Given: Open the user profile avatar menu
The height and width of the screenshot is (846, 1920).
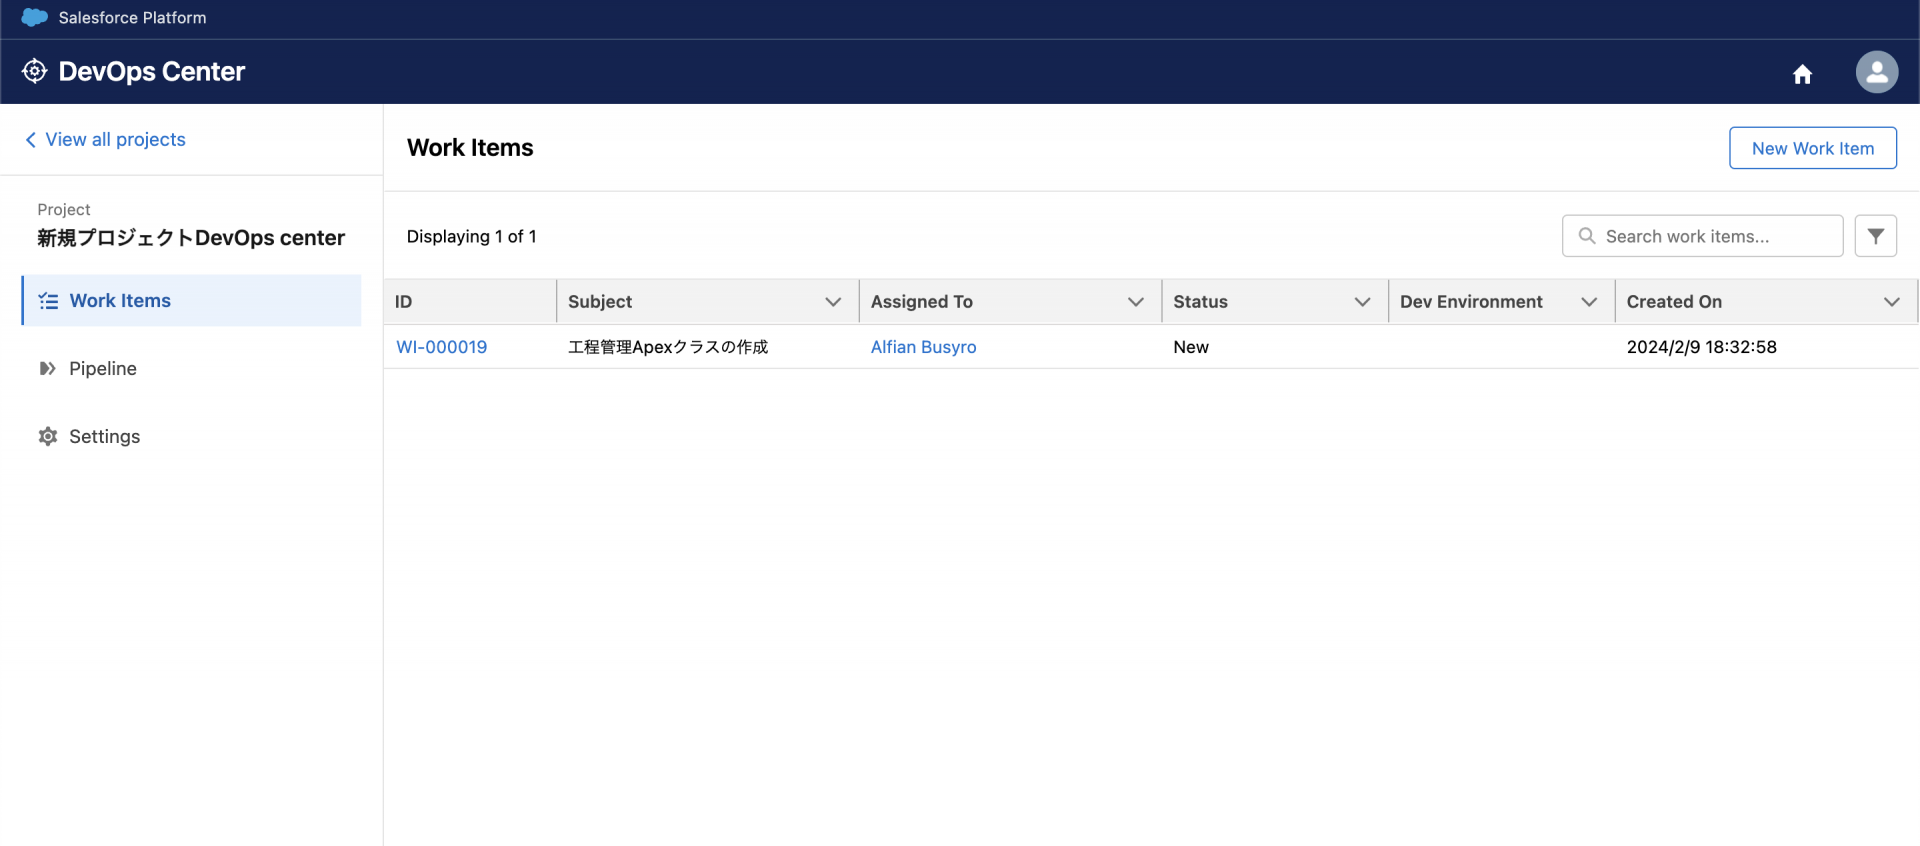Looking at the screenshot, I should [x=1877, y=72].
